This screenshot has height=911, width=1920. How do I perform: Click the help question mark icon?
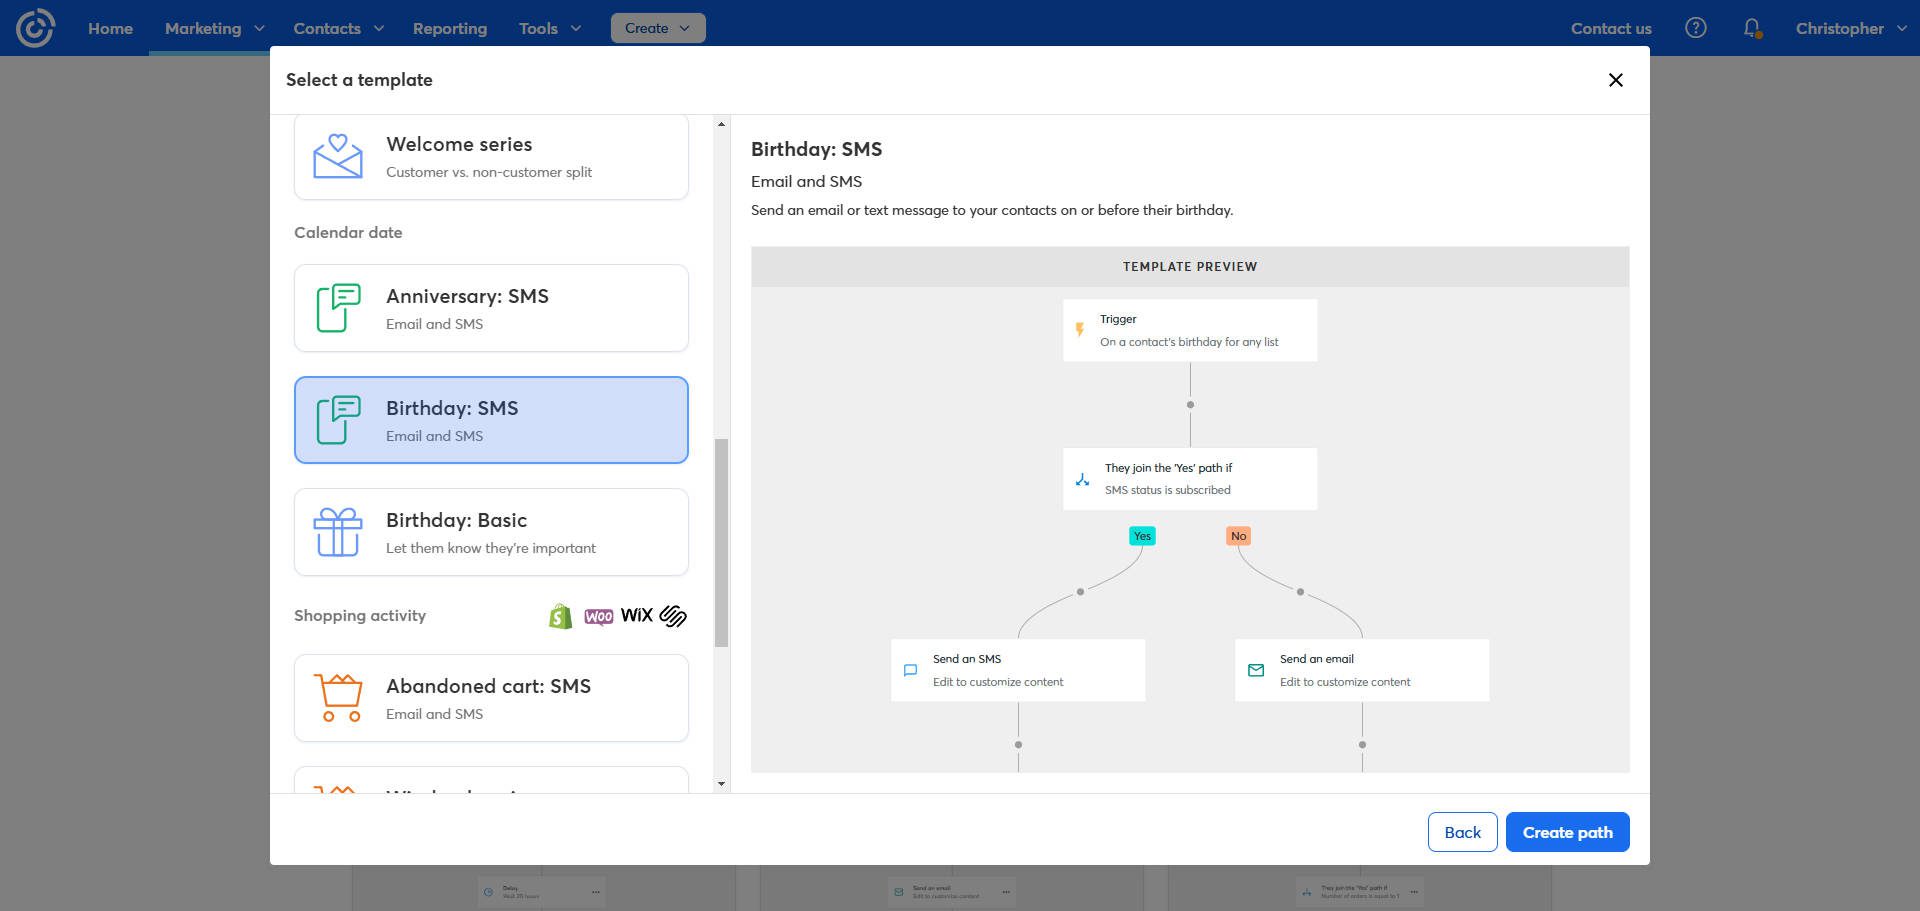click(x=1696, y=28)
